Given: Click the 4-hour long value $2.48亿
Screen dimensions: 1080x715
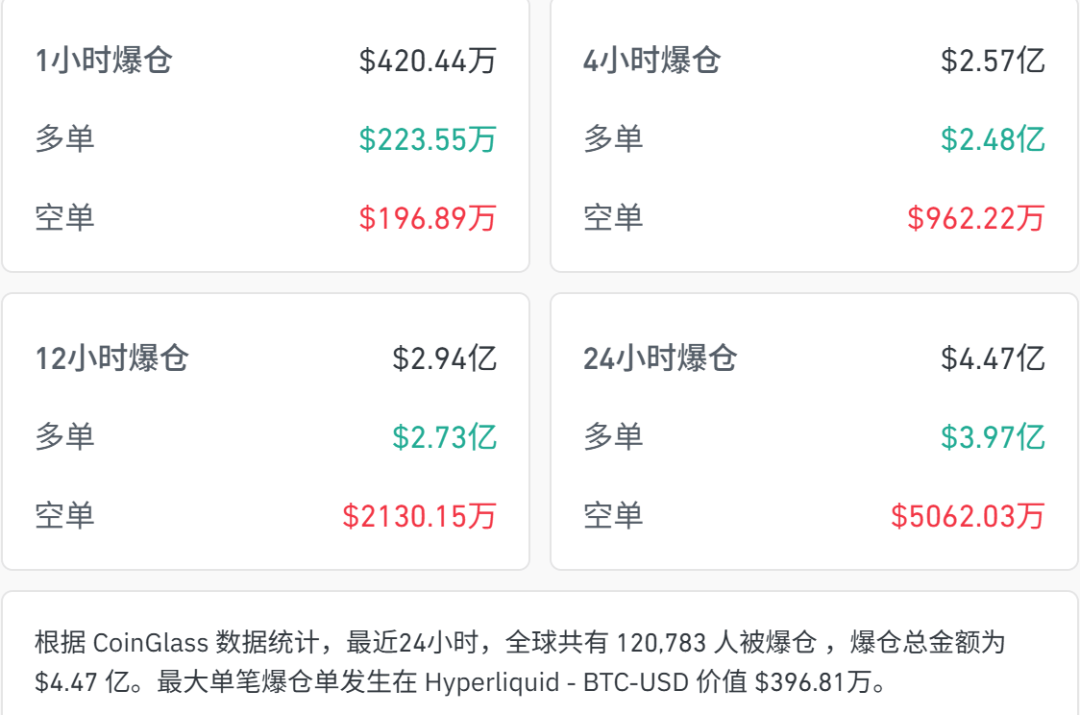Looking at the screenshot, I should pyautogui.click(x=992, y=139).
